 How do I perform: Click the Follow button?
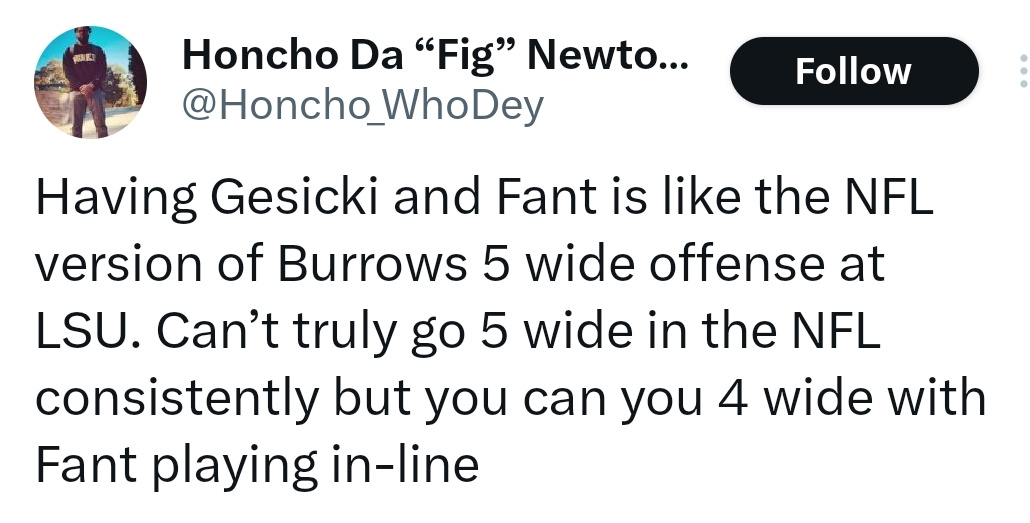(x=854, y=71)
